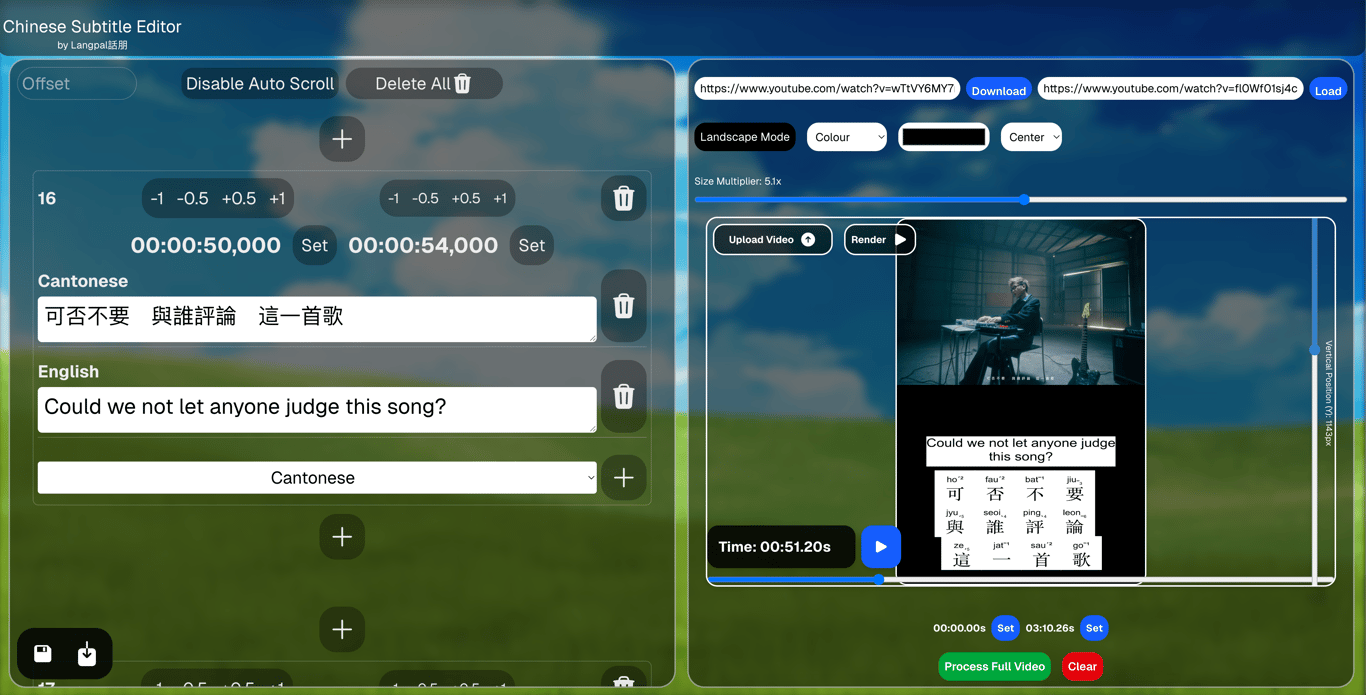The height and width of the screenshot is (695, 1366).
Task: Click the video preview thumbnail
Action: pyautogui.click(x=1021, y=303)
